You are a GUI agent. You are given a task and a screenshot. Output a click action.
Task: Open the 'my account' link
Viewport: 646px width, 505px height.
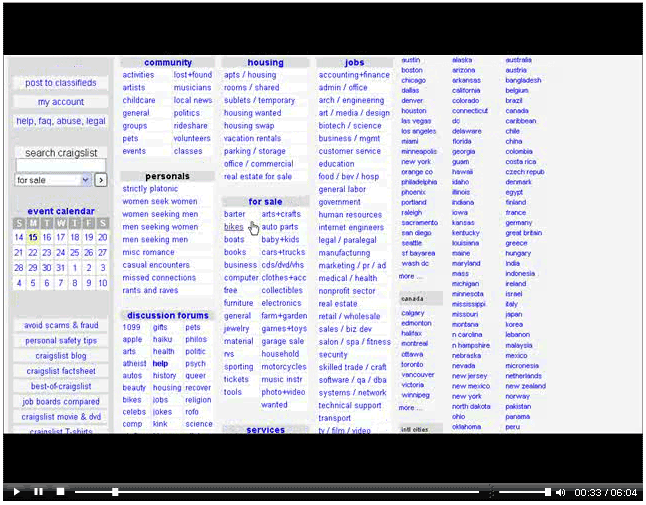(x=61, y=102)
